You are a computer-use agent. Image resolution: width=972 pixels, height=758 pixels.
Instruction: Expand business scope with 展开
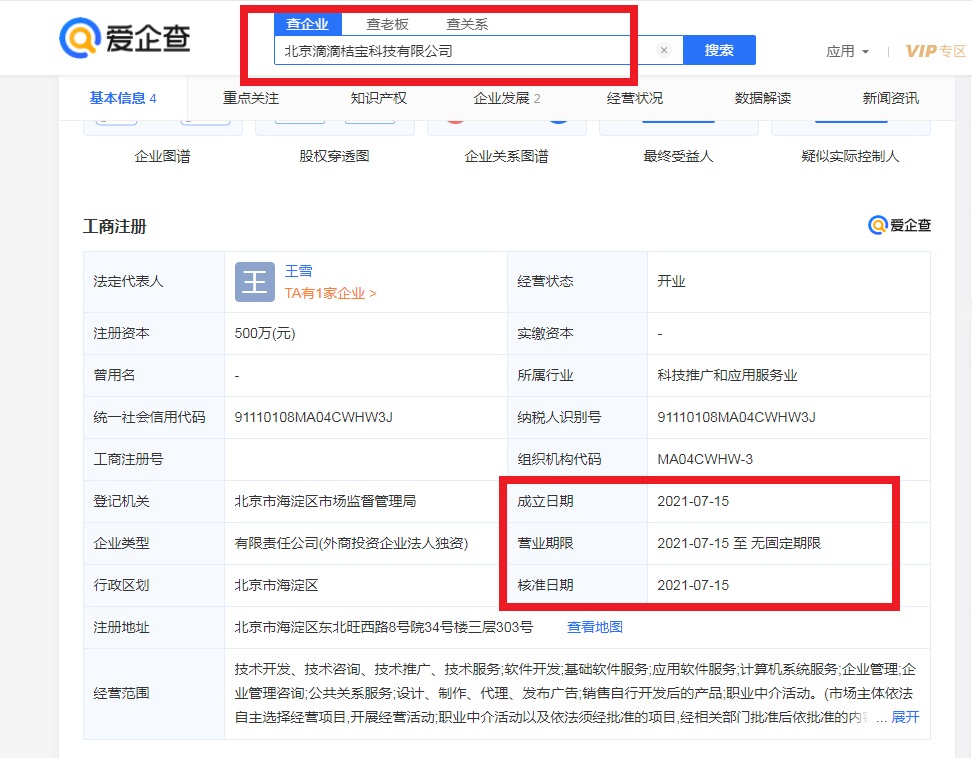pos(905,717)
